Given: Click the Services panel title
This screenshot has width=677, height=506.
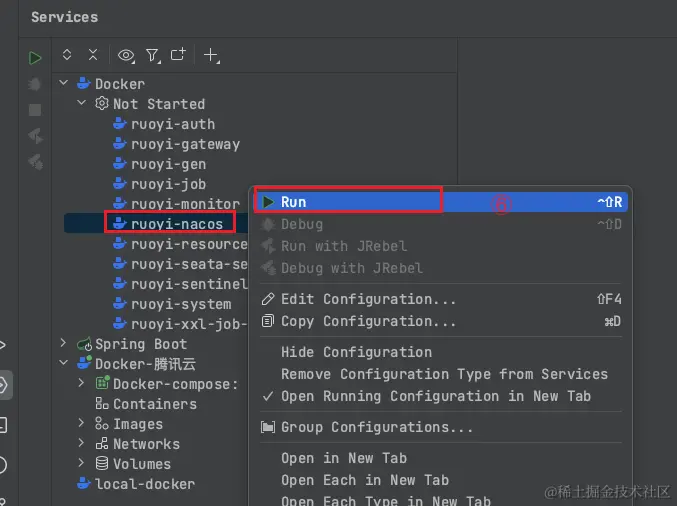Looking at the screenshot, I should [65, 17].
